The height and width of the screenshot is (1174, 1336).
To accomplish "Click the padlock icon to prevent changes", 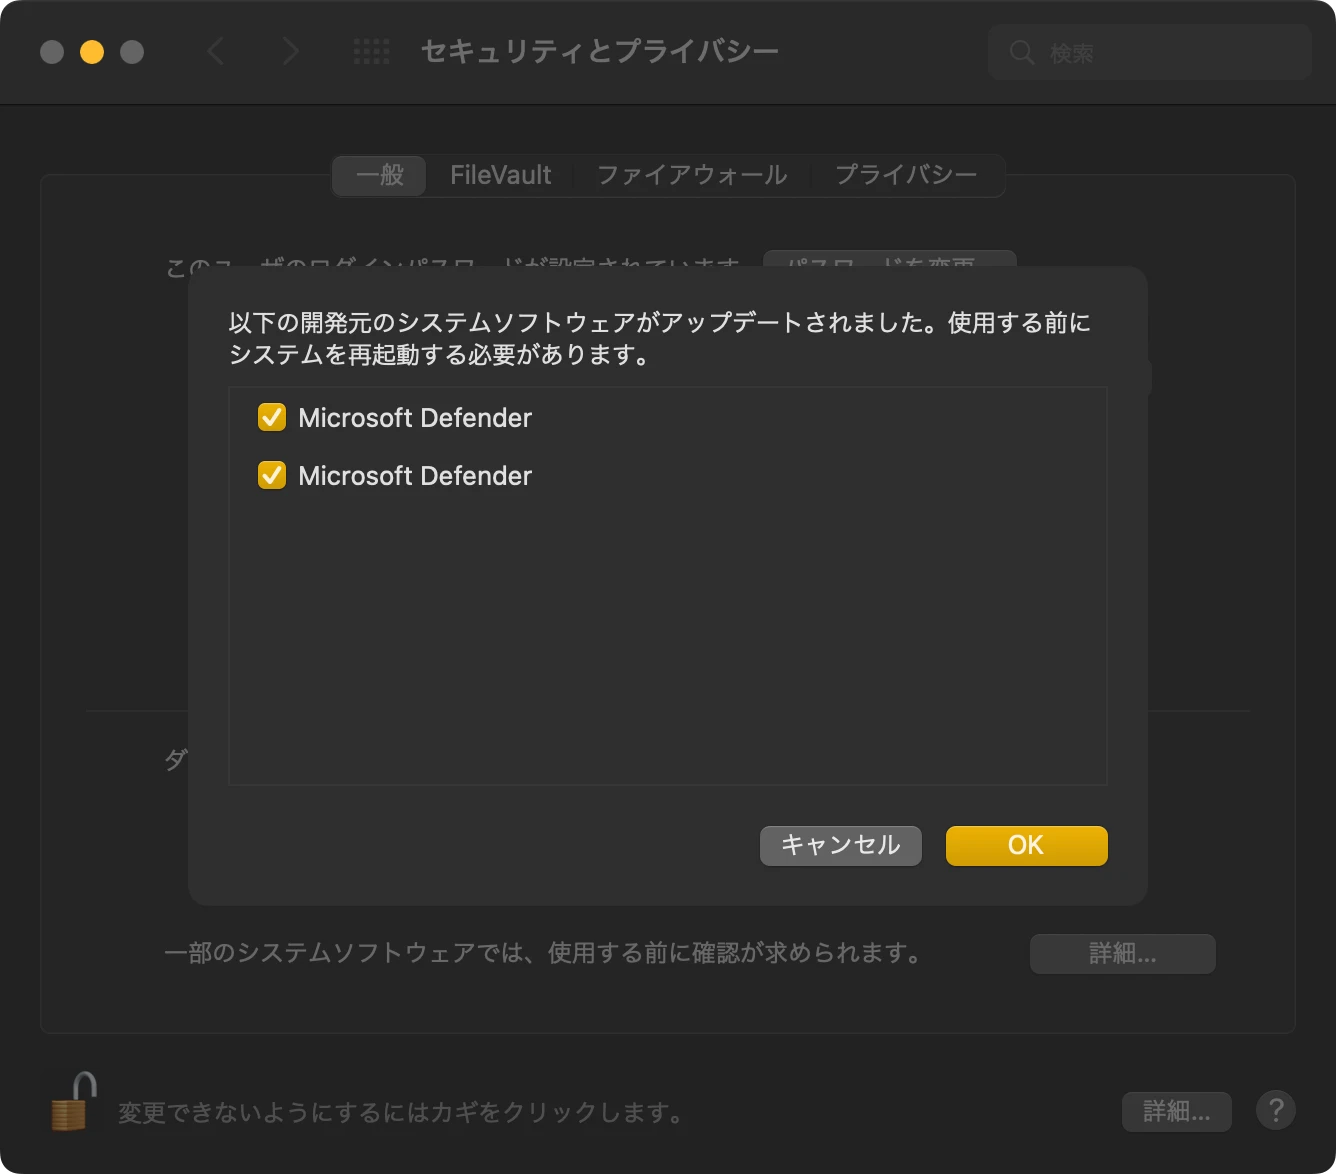I will coord(74,1102).
